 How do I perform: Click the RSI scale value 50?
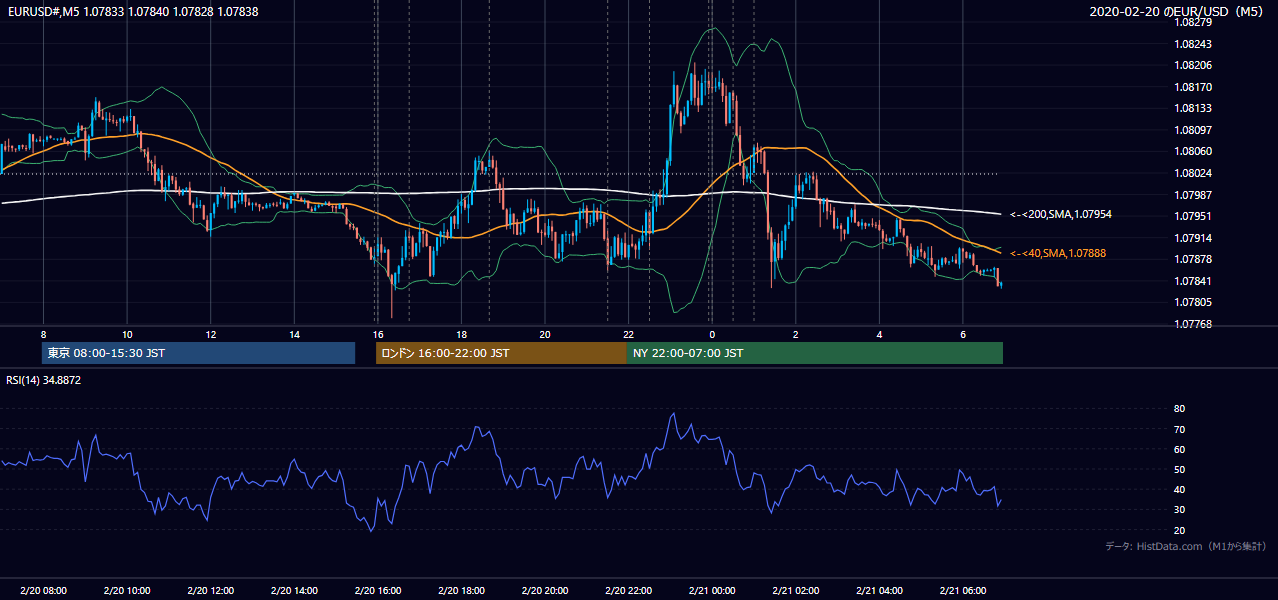[1179, 469]
